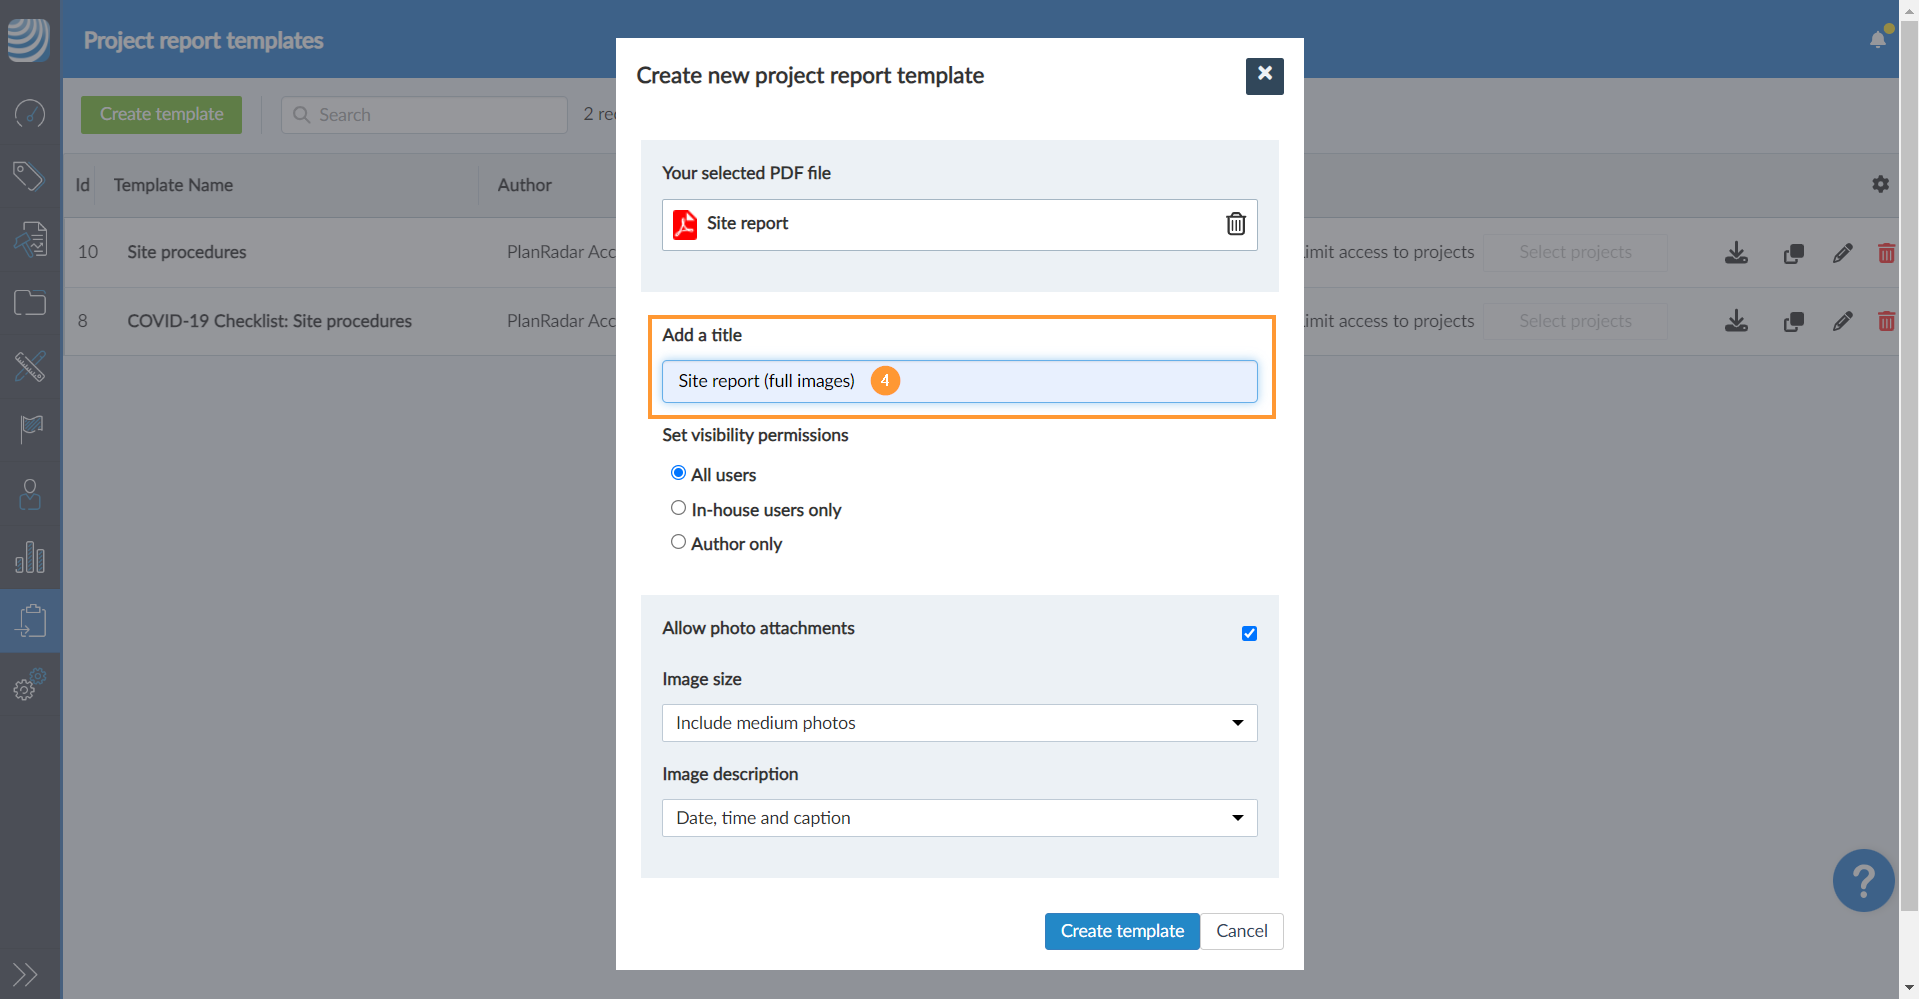This screenshot has width=1919, height=999.
Task: Close the create template dialog
Action: 1264,75
